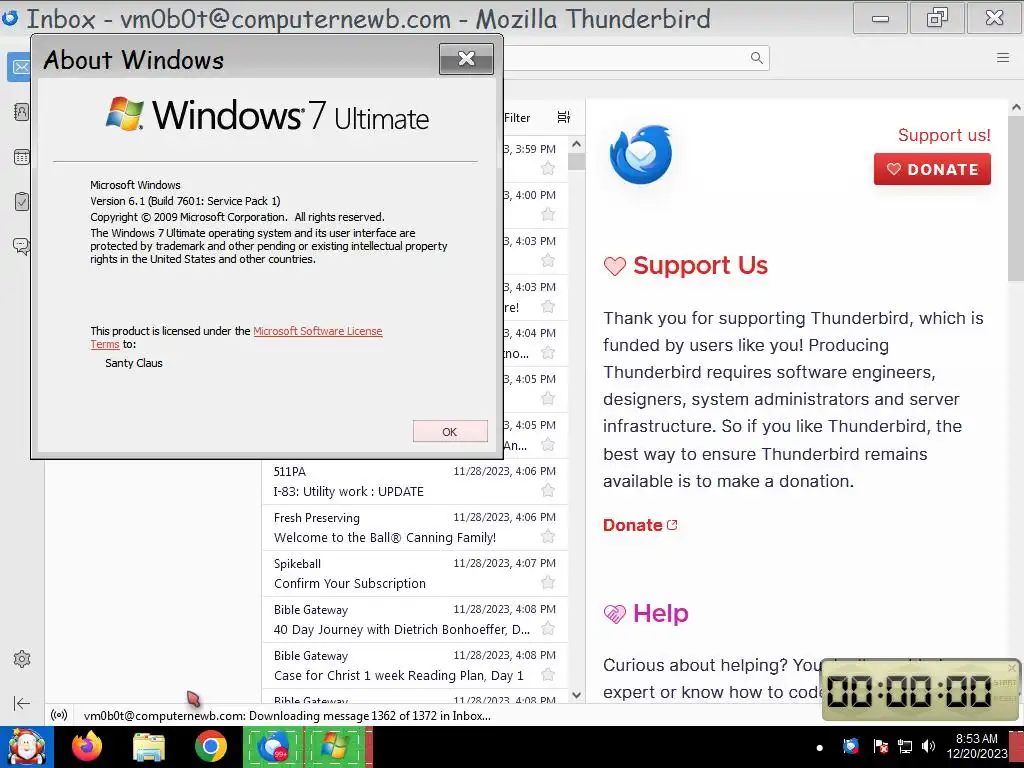Click the red DONATE button

pos(932,169)
